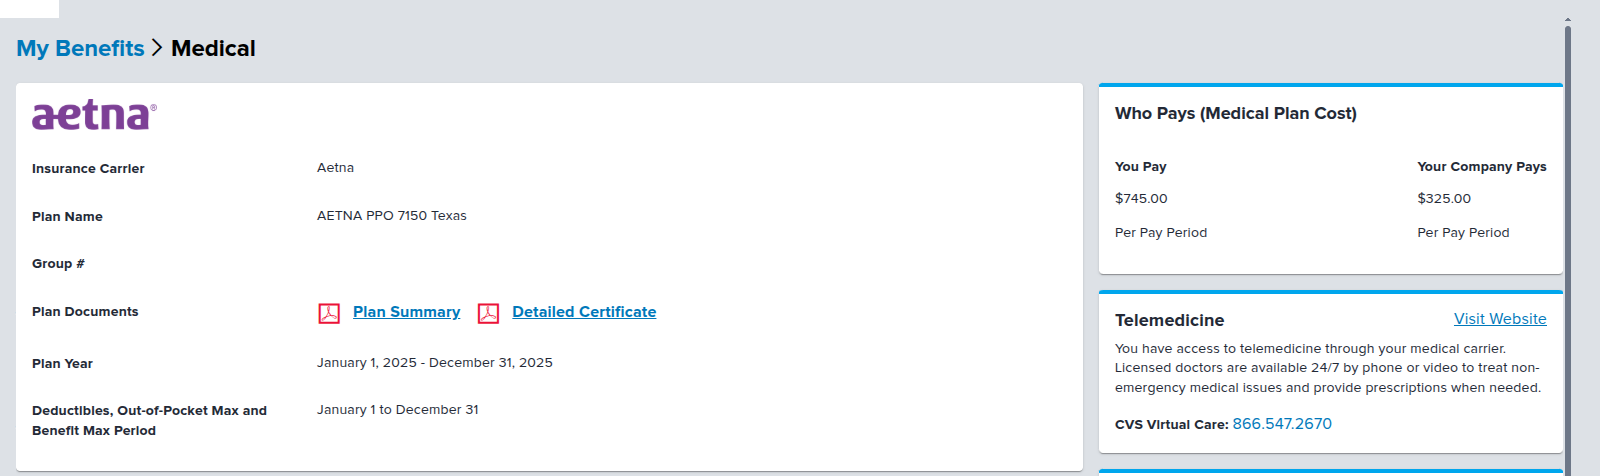Go back to My Benefits breadcrumb
This screenshot has width=1600, height=476.
(80, 48)
